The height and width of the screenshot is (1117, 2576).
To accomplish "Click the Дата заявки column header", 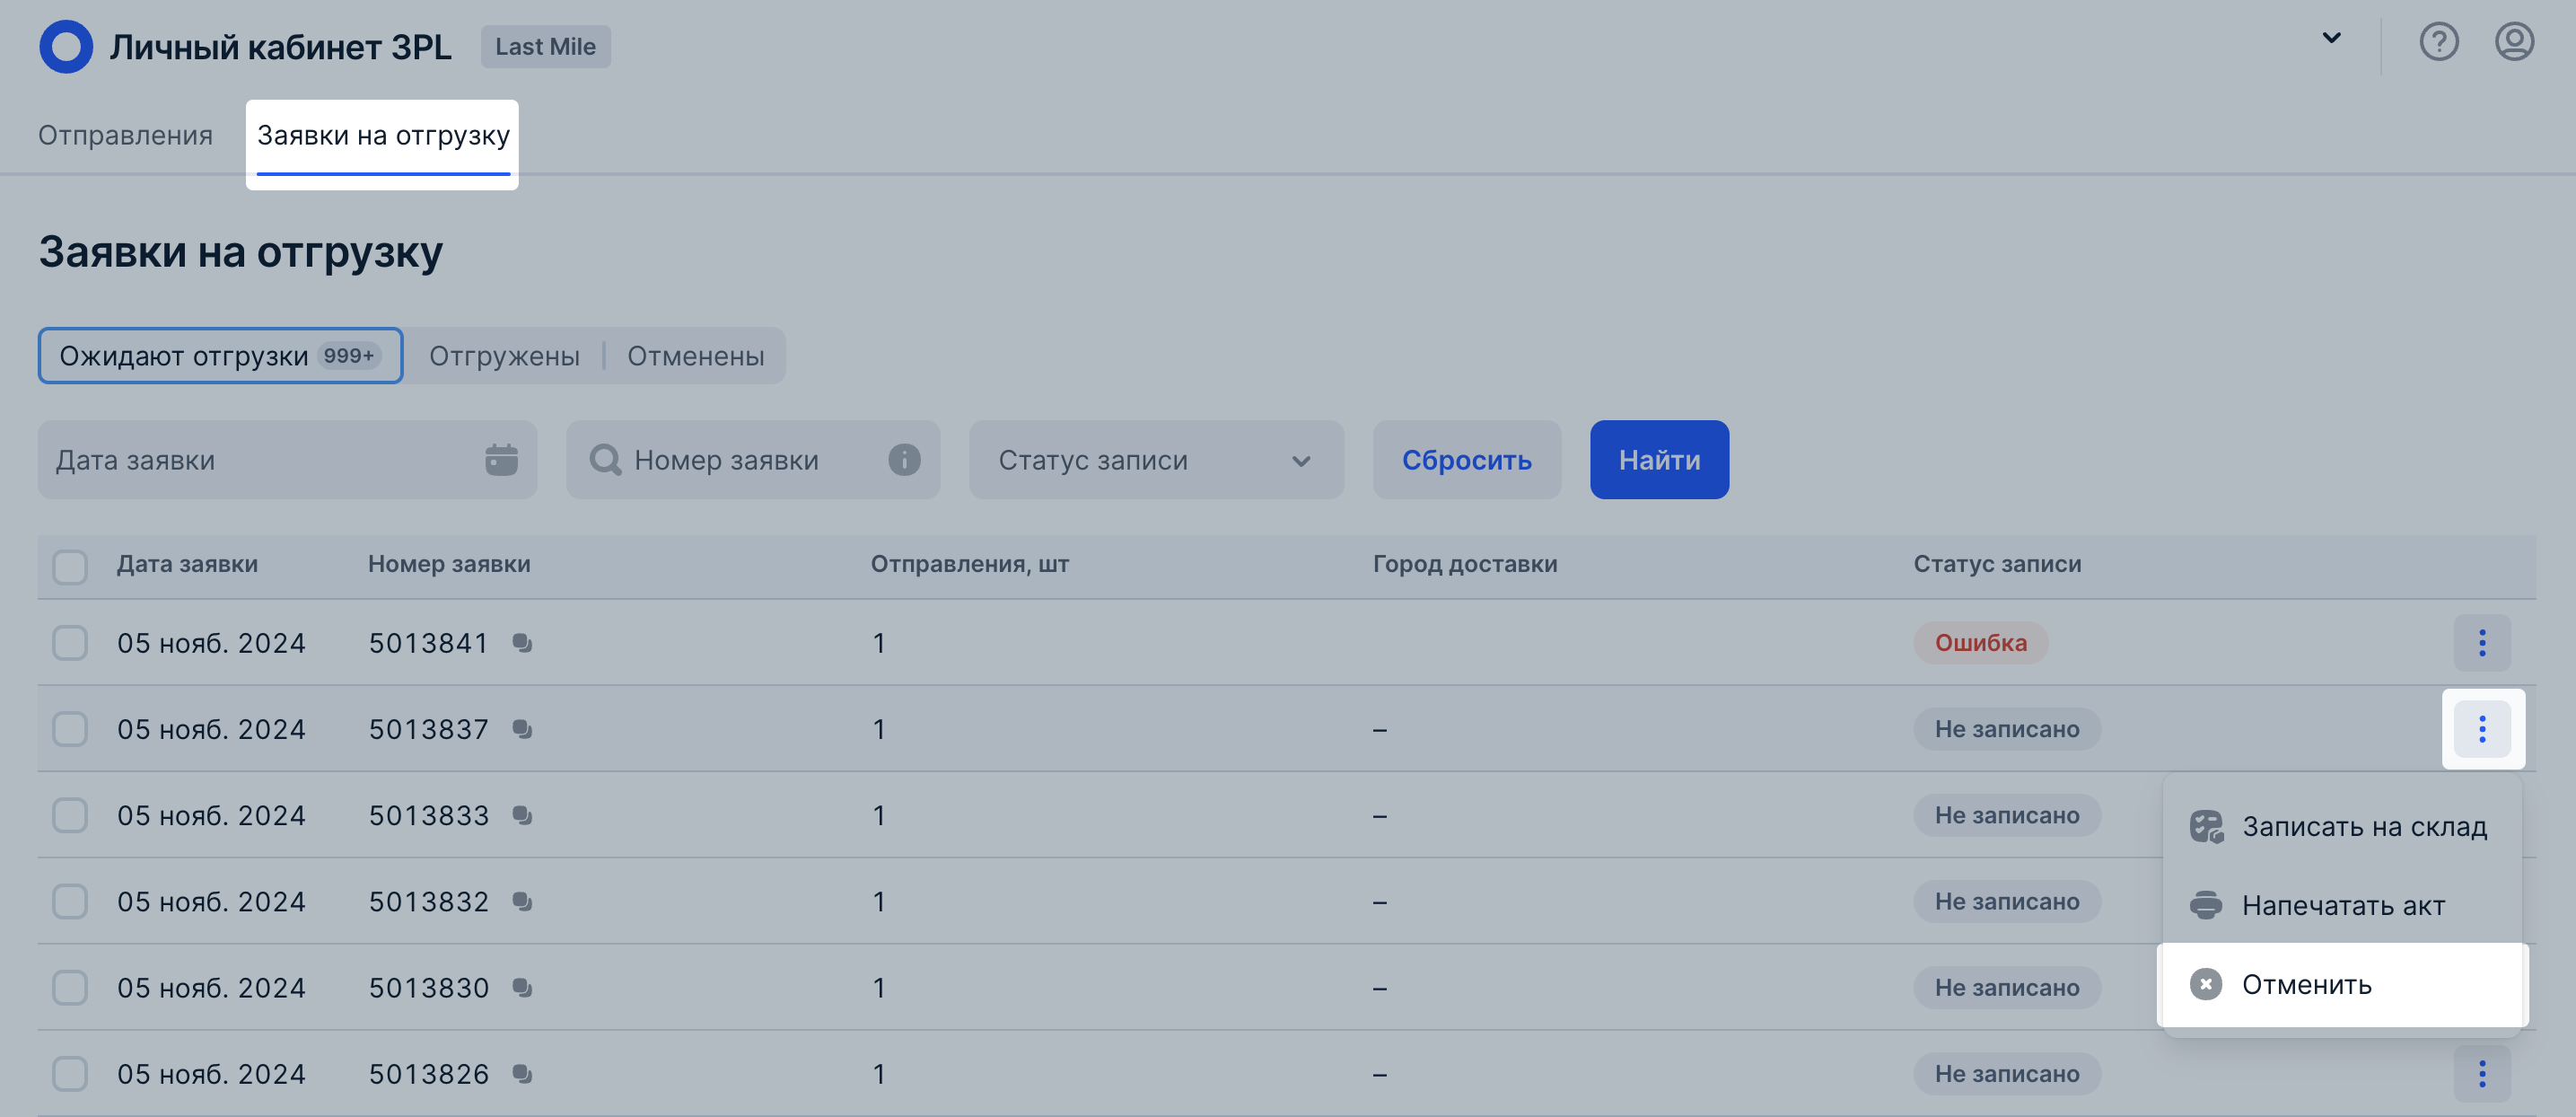I will (x=187, y=564).
